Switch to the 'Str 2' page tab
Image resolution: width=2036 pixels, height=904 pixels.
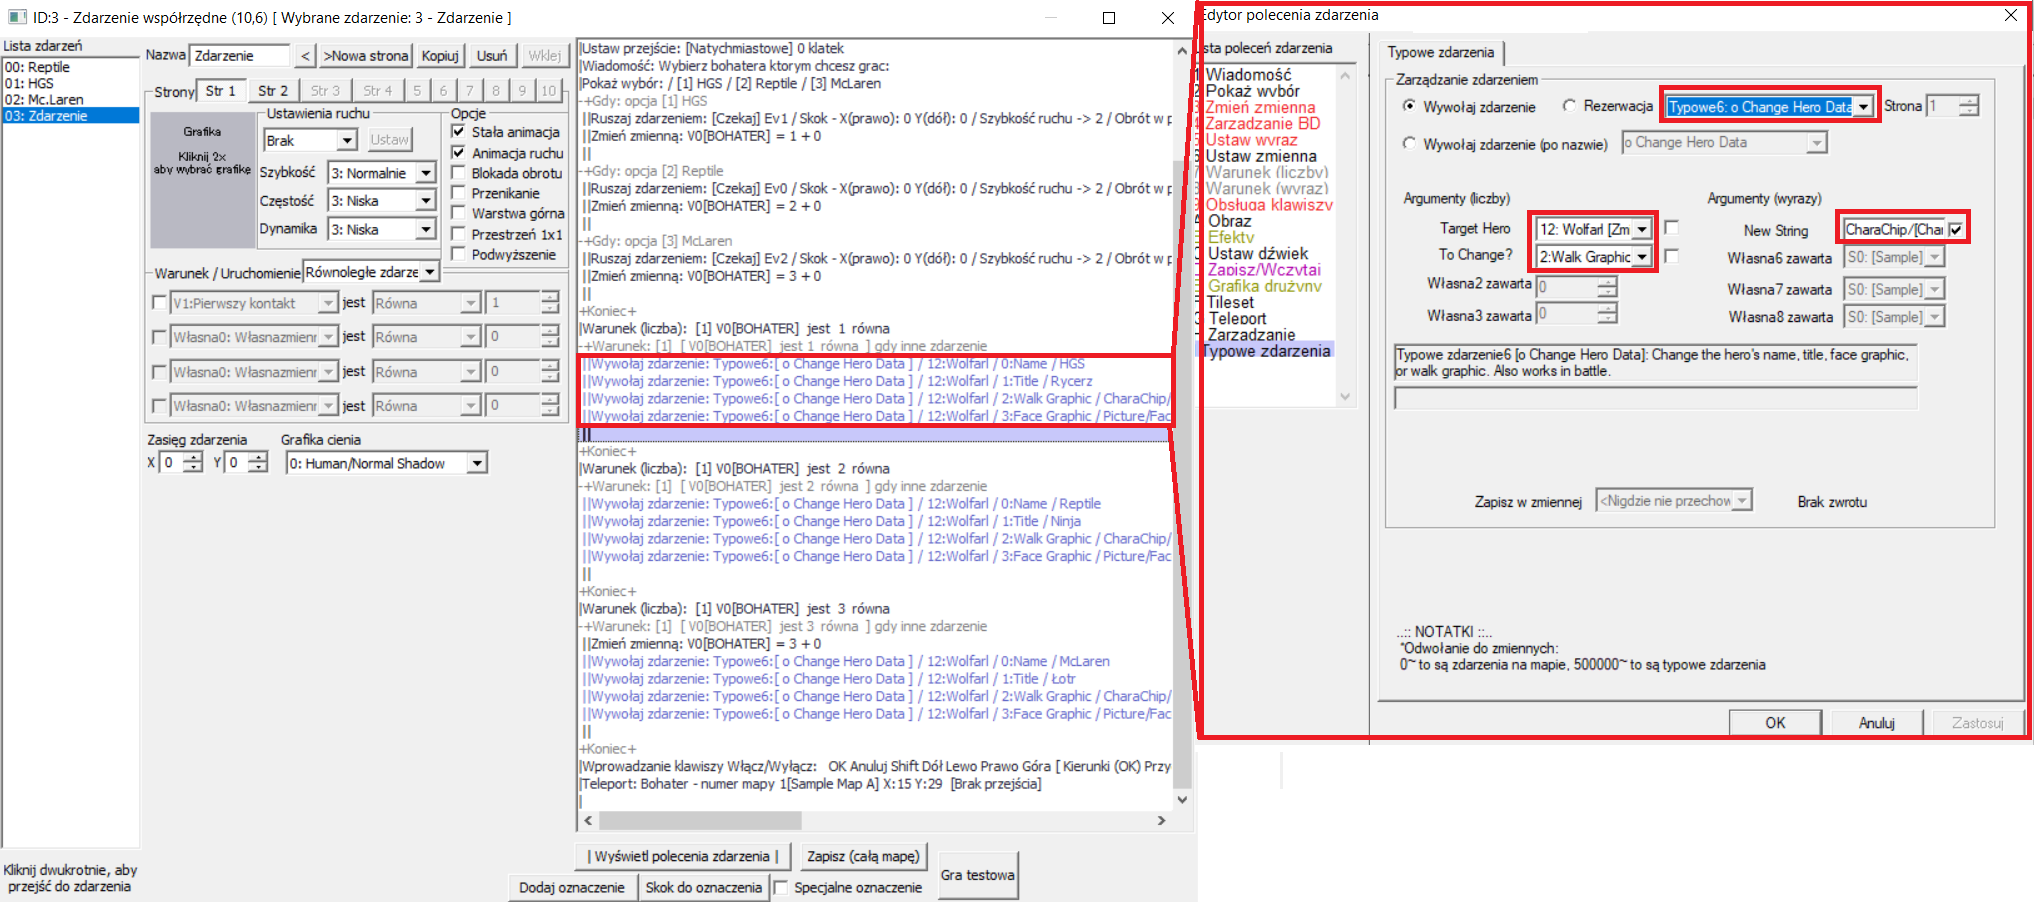click(272, 91)
